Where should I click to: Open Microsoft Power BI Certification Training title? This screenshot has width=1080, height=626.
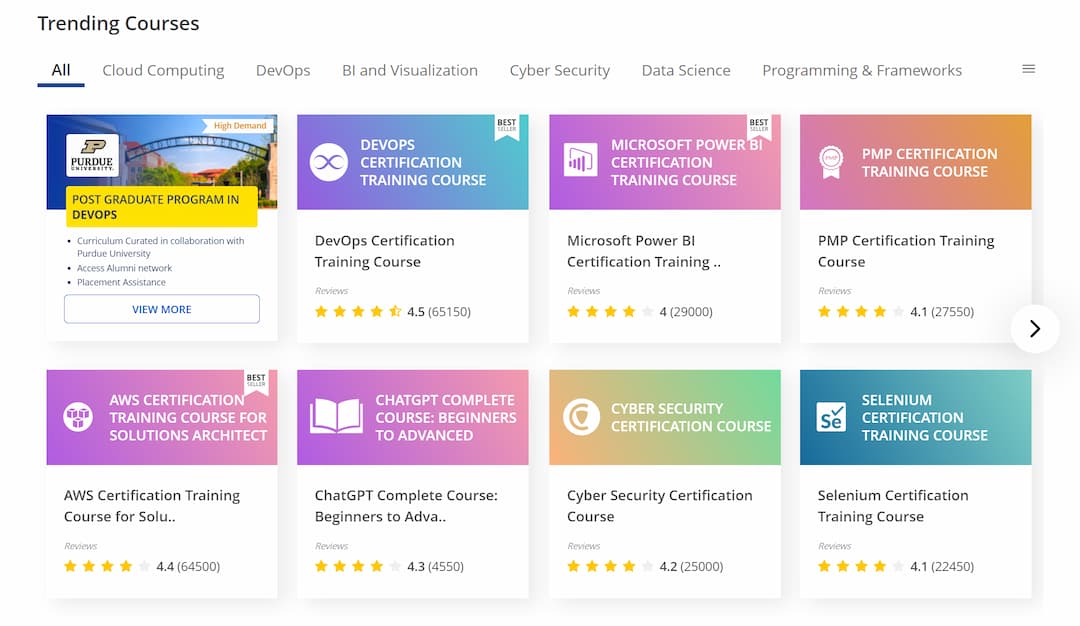[643, 251]
